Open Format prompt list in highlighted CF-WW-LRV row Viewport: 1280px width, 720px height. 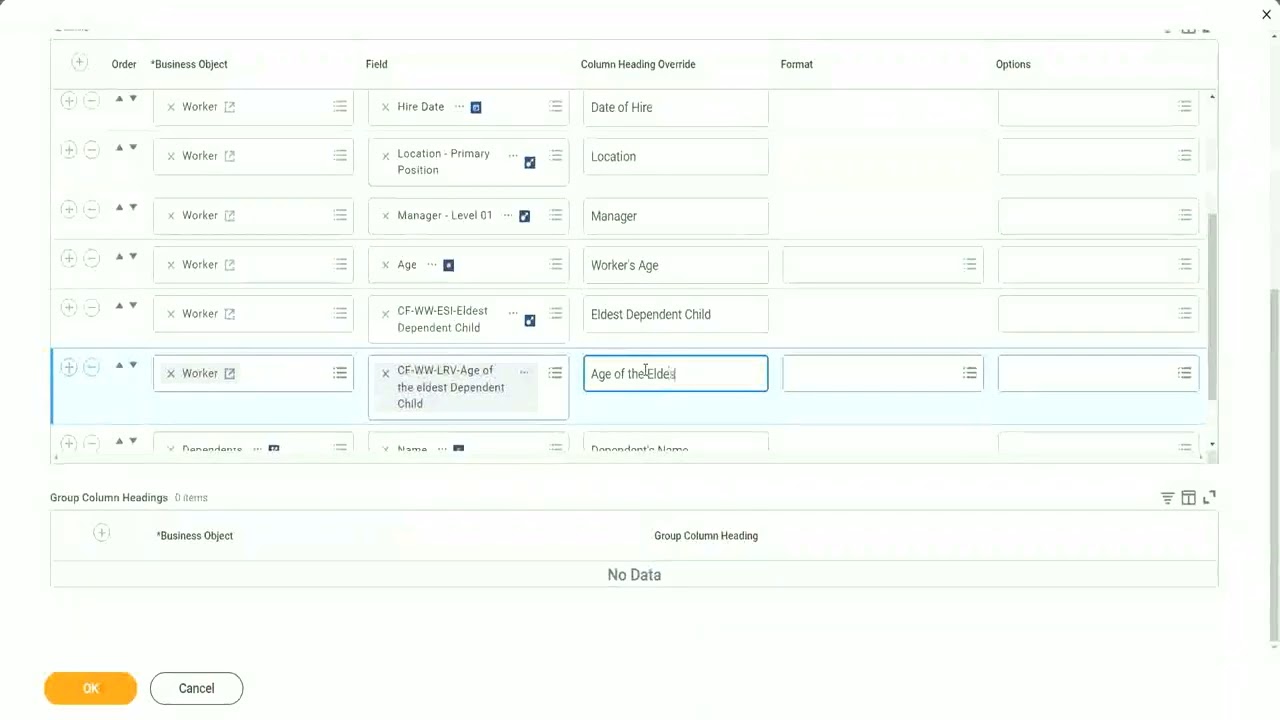969,373
